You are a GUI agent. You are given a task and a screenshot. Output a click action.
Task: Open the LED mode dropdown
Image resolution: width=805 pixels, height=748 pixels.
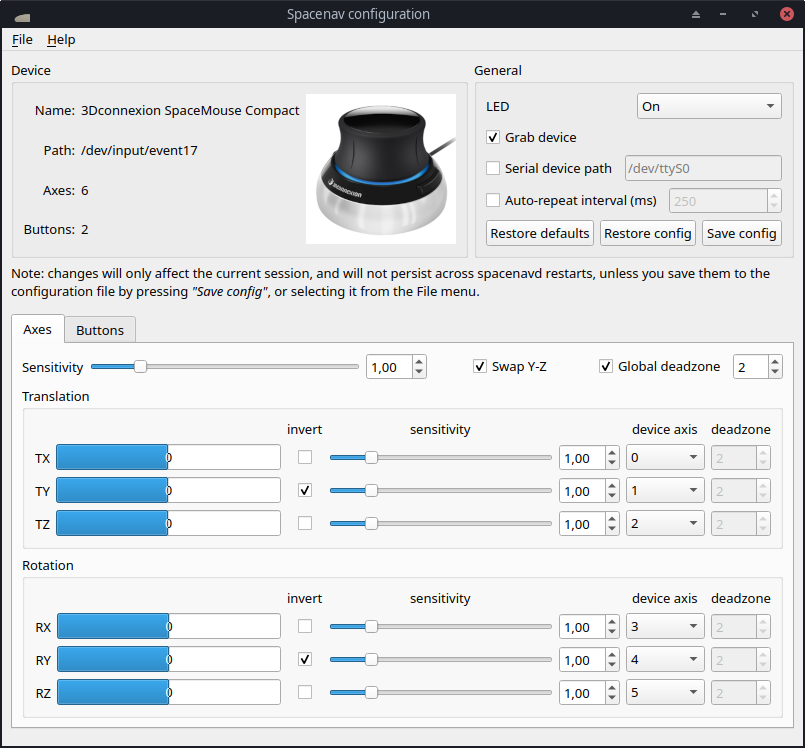point(708,106)
